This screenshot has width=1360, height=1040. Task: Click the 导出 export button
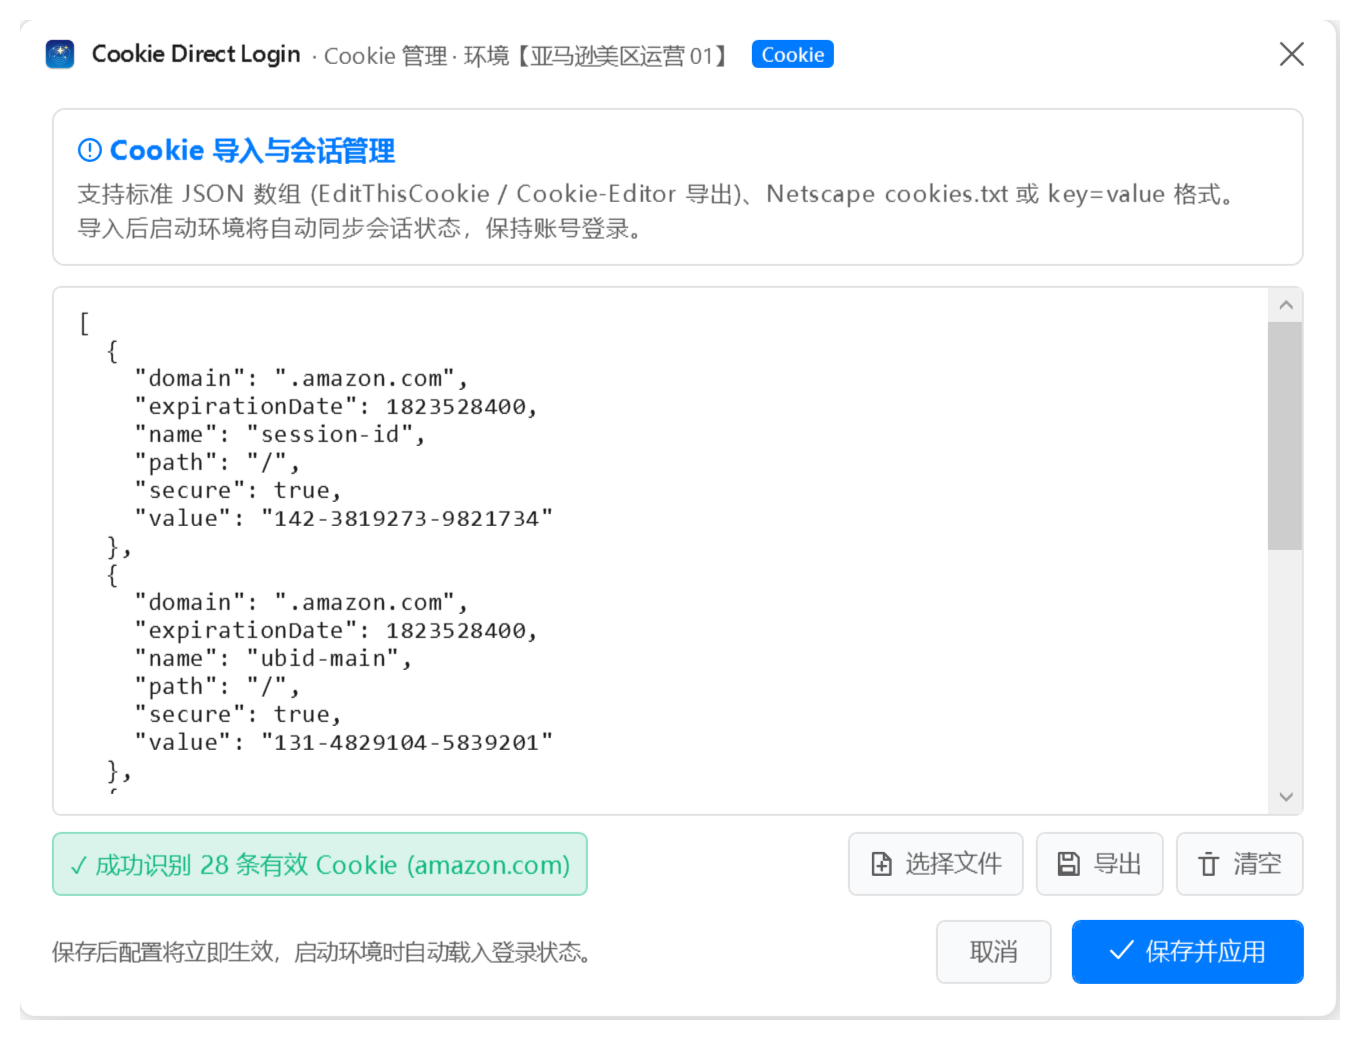click(1099, 864)
